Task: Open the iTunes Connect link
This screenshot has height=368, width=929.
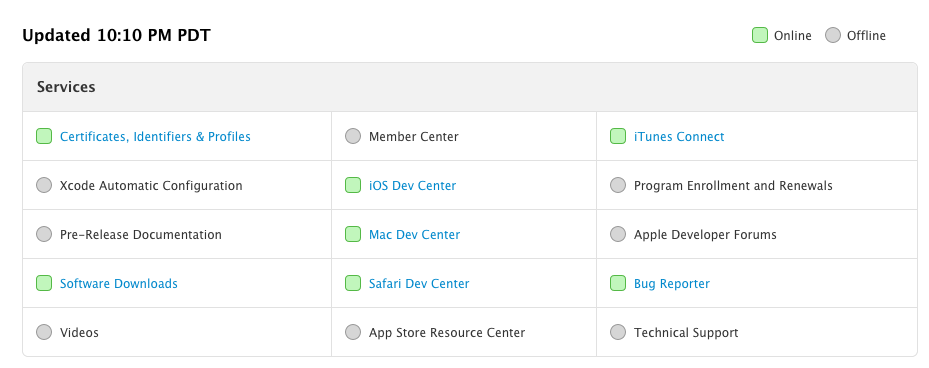Action: tap(679, 137)
